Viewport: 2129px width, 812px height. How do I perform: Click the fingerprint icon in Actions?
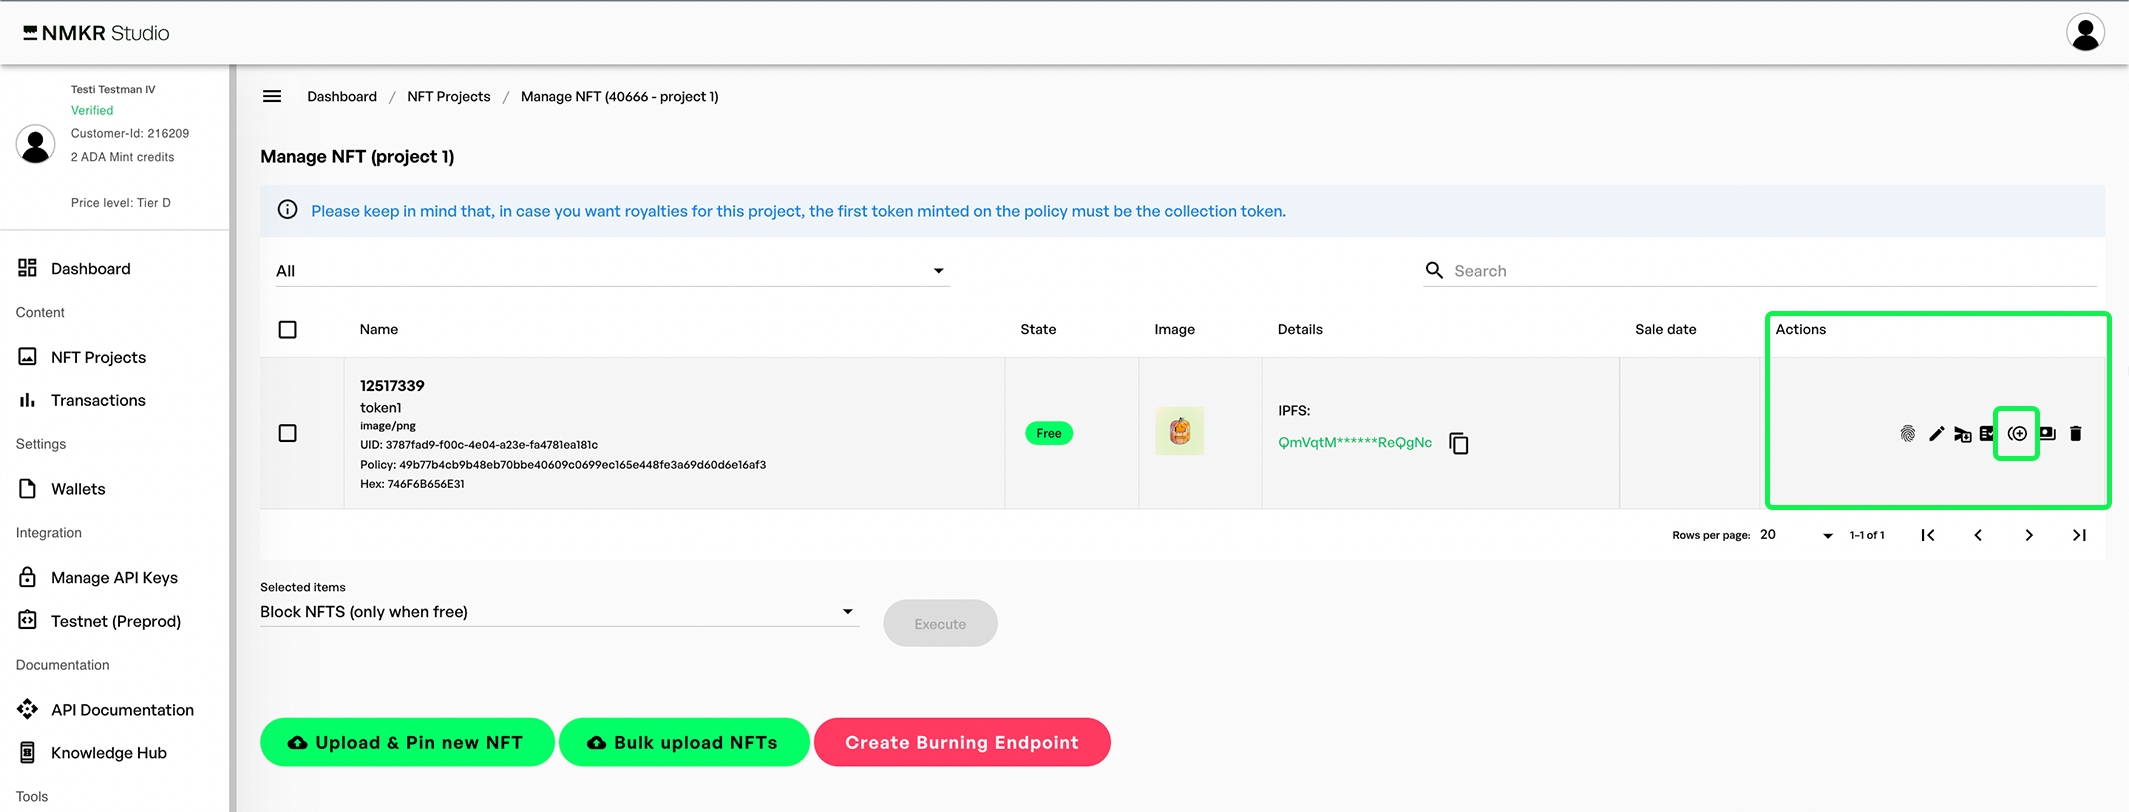(x=1907, y=433)
